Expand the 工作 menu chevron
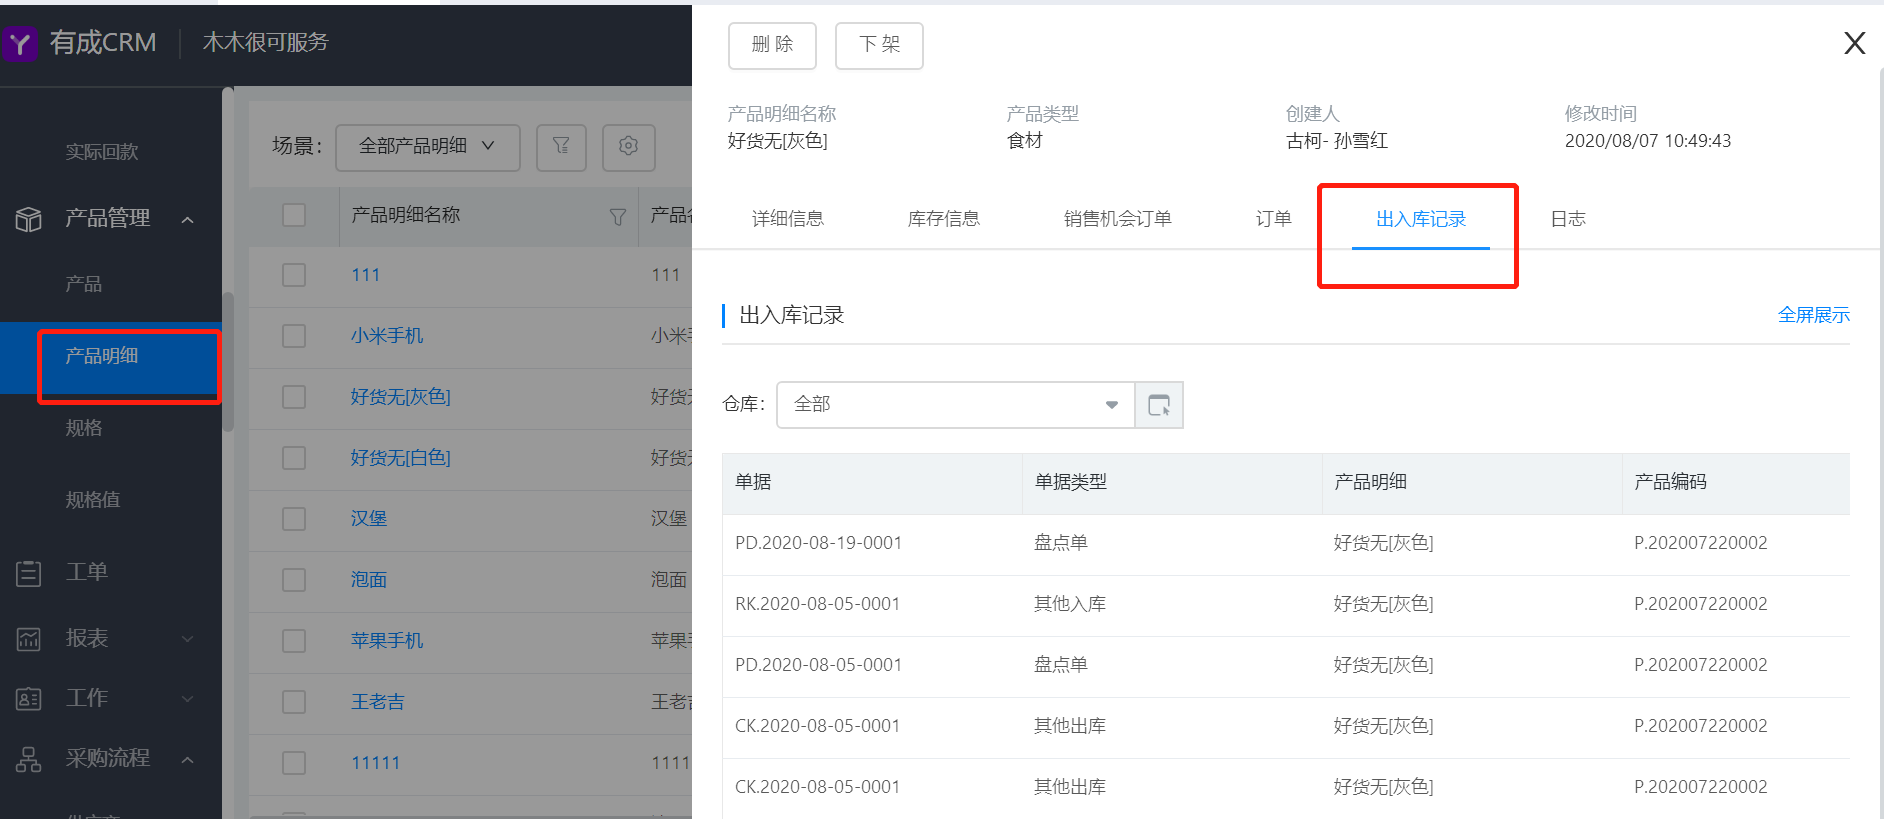The height and width of the screenshot is (819, 1884). 188,699
